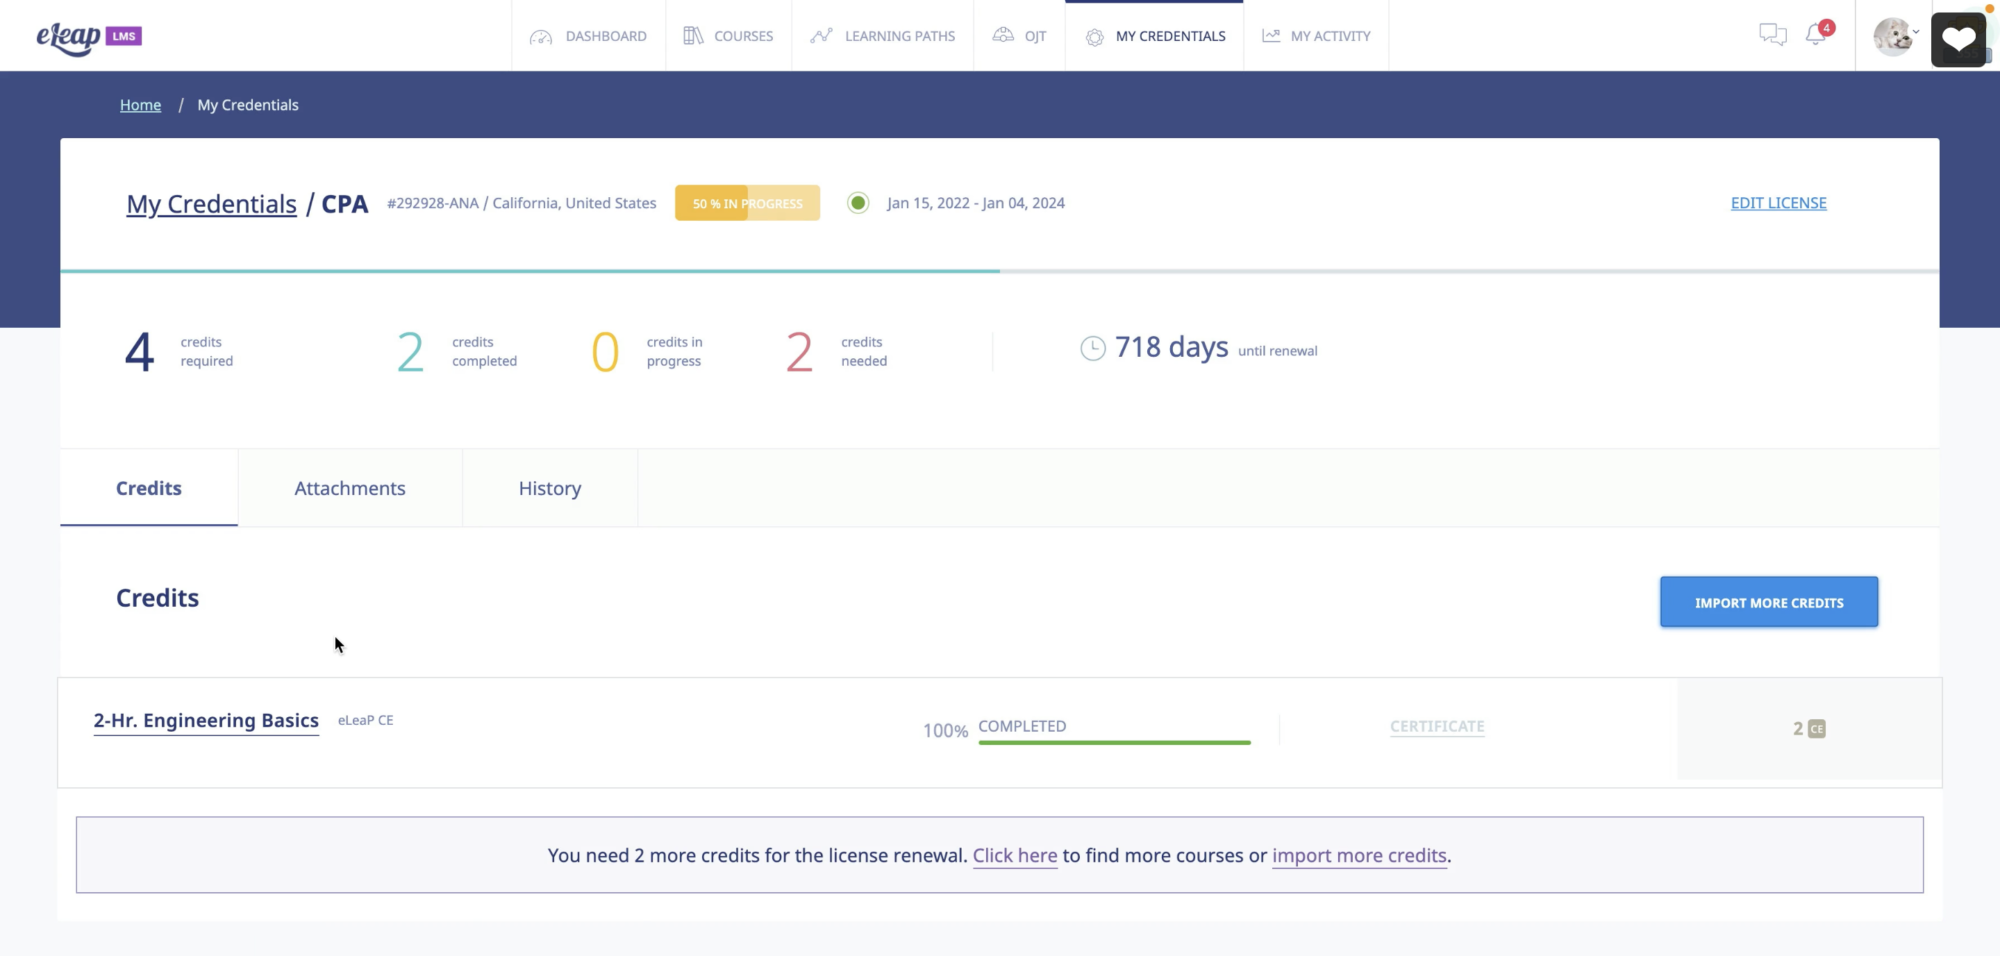Click the green active status indicator dot
Image resolution: width=2000 pixels, height=956 pixels.
(x=858, y=202)
